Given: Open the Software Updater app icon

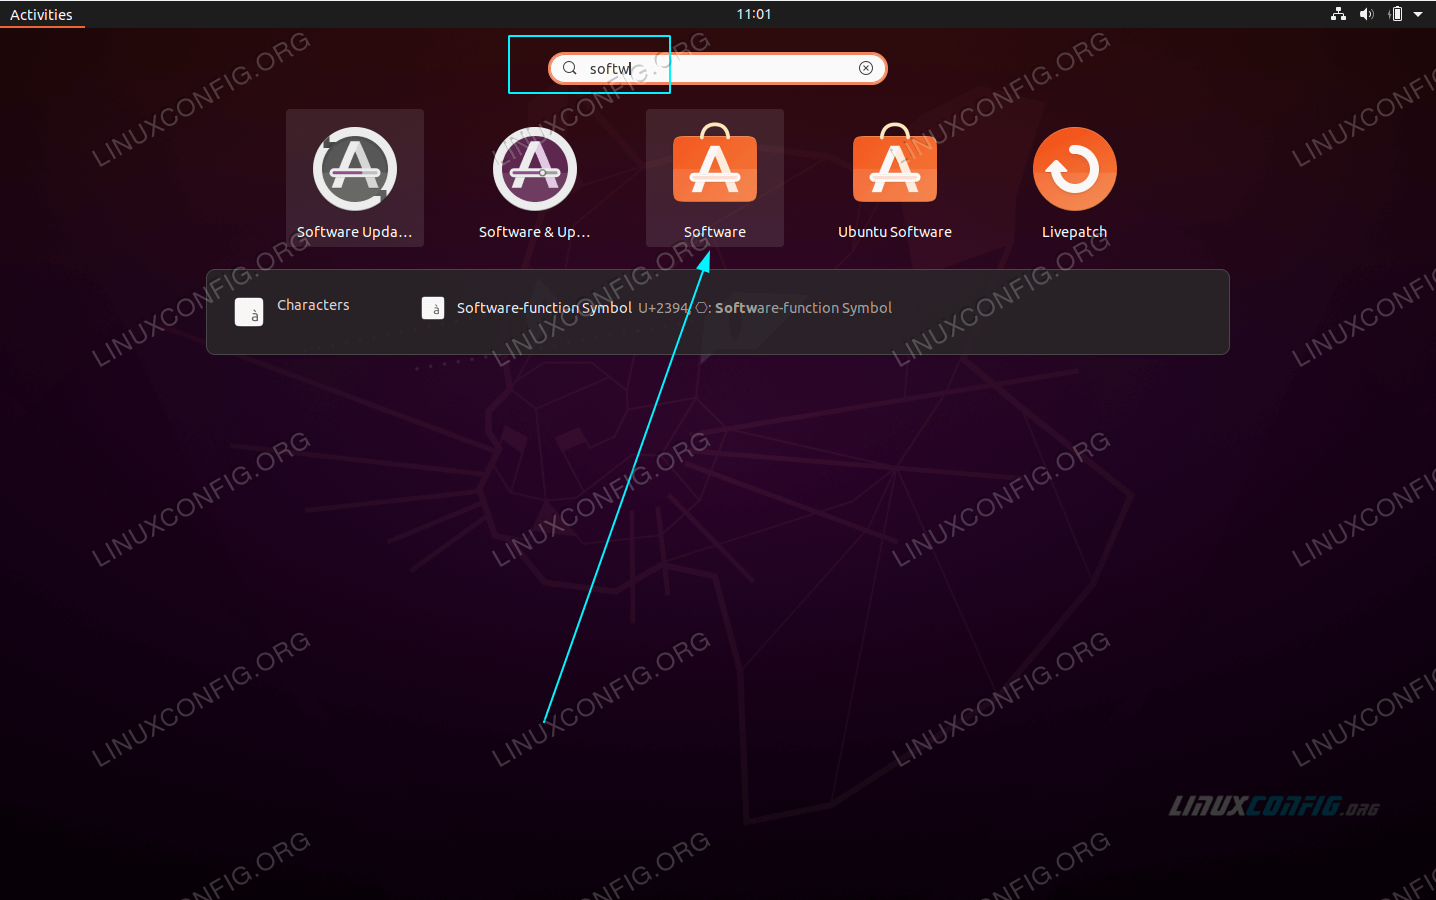Looking at the screenshot, I should click(x=355, y=169).
